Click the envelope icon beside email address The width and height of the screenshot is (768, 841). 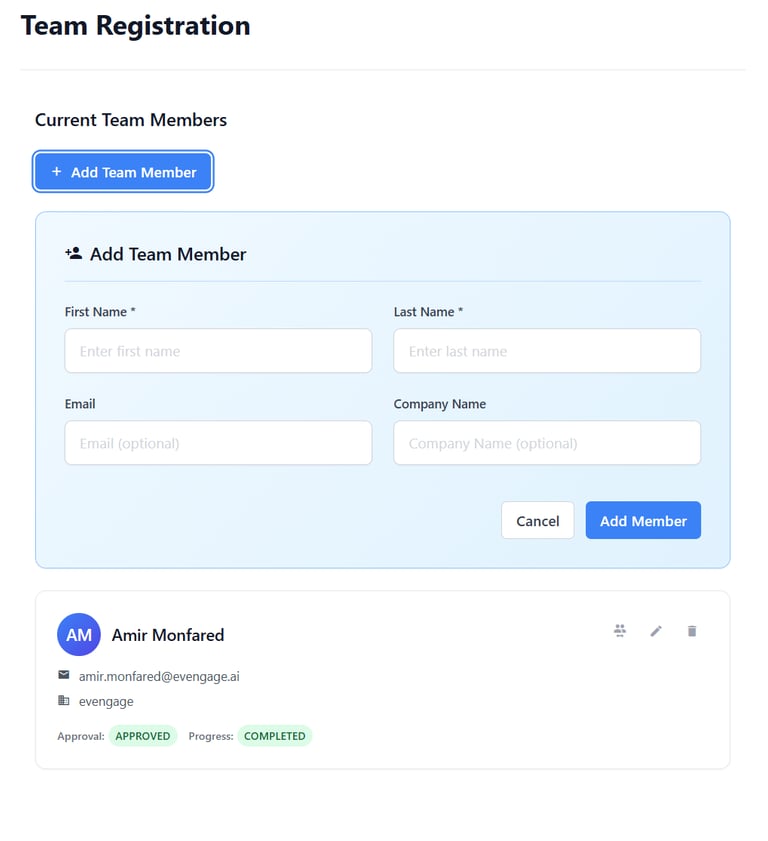coord(64,675)
